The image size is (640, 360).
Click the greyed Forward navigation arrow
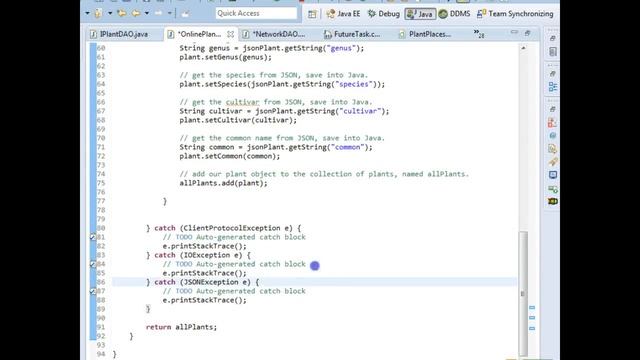click(158, 13)
